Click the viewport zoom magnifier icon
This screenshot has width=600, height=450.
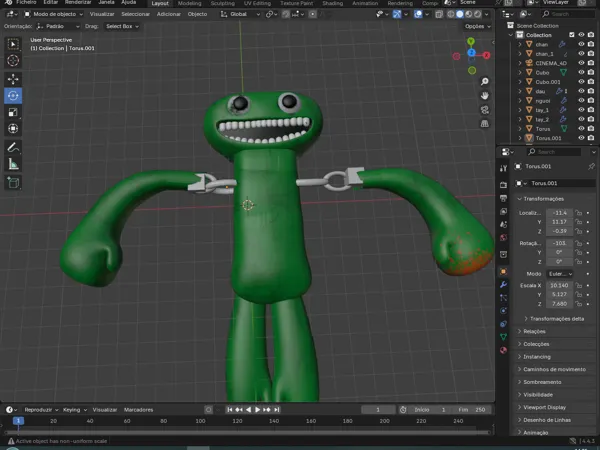pos(484,82)
